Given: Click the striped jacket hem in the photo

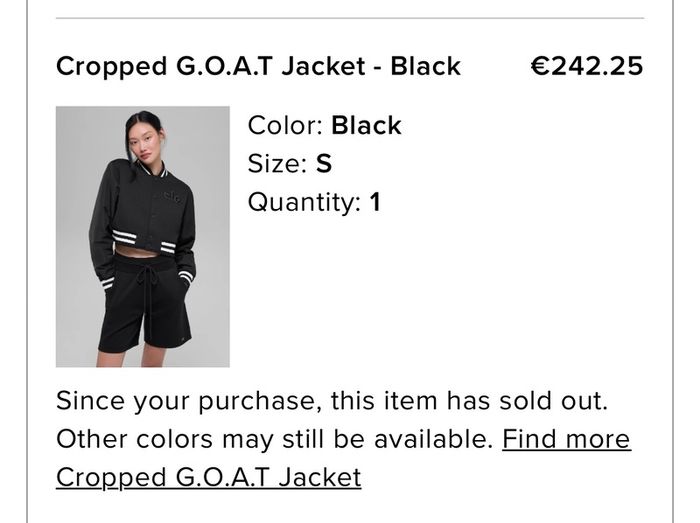Looking at the screenshot, I should pyautogui.click(x=144, y=242).
